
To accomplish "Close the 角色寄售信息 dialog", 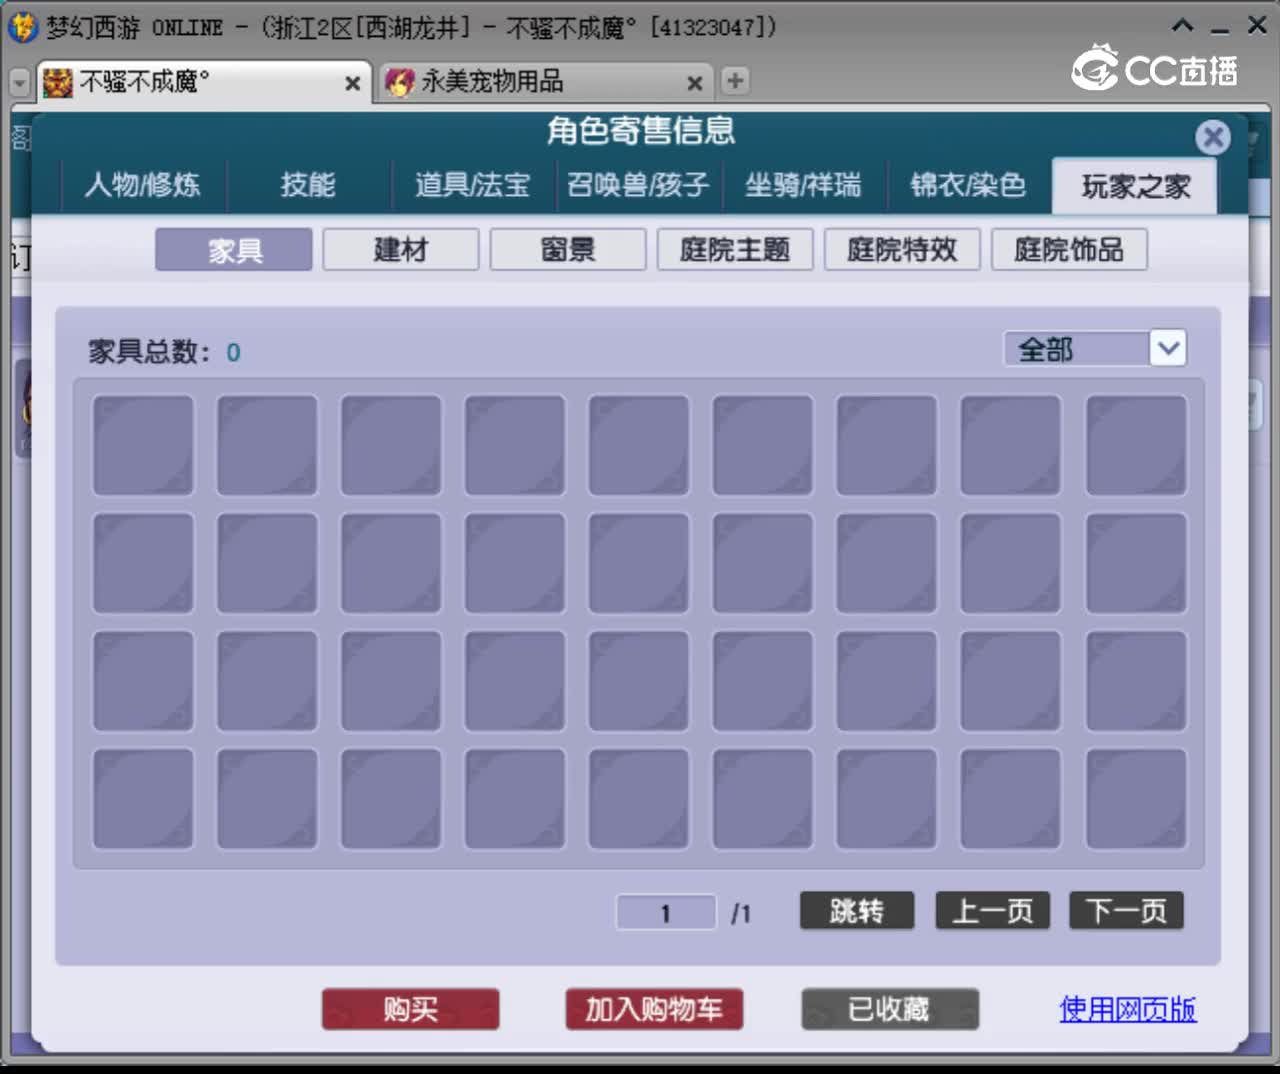I will click(x=1213, y=137).
